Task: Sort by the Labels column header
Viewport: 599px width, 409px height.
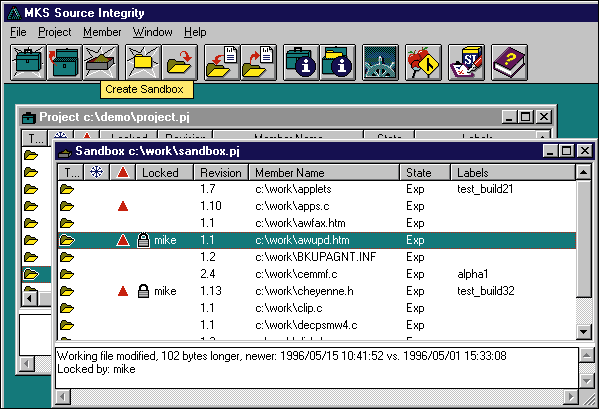Action: coord(513,173)
